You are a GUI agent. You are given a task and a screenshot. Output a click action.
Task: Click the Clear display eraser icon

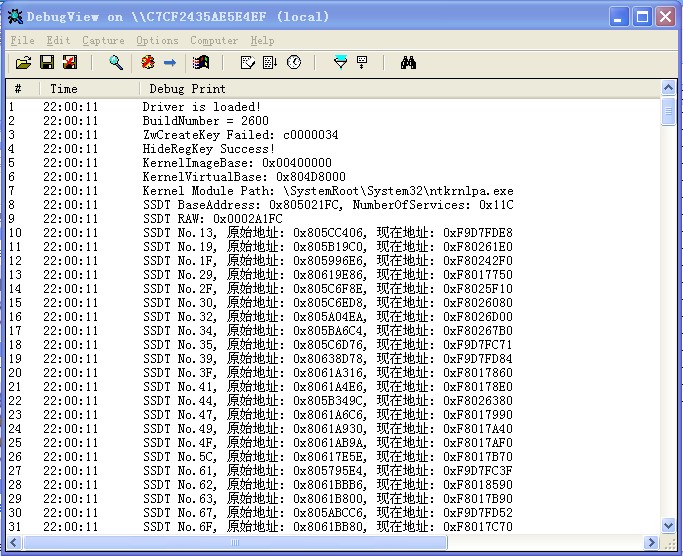click(x=247, y=63)
